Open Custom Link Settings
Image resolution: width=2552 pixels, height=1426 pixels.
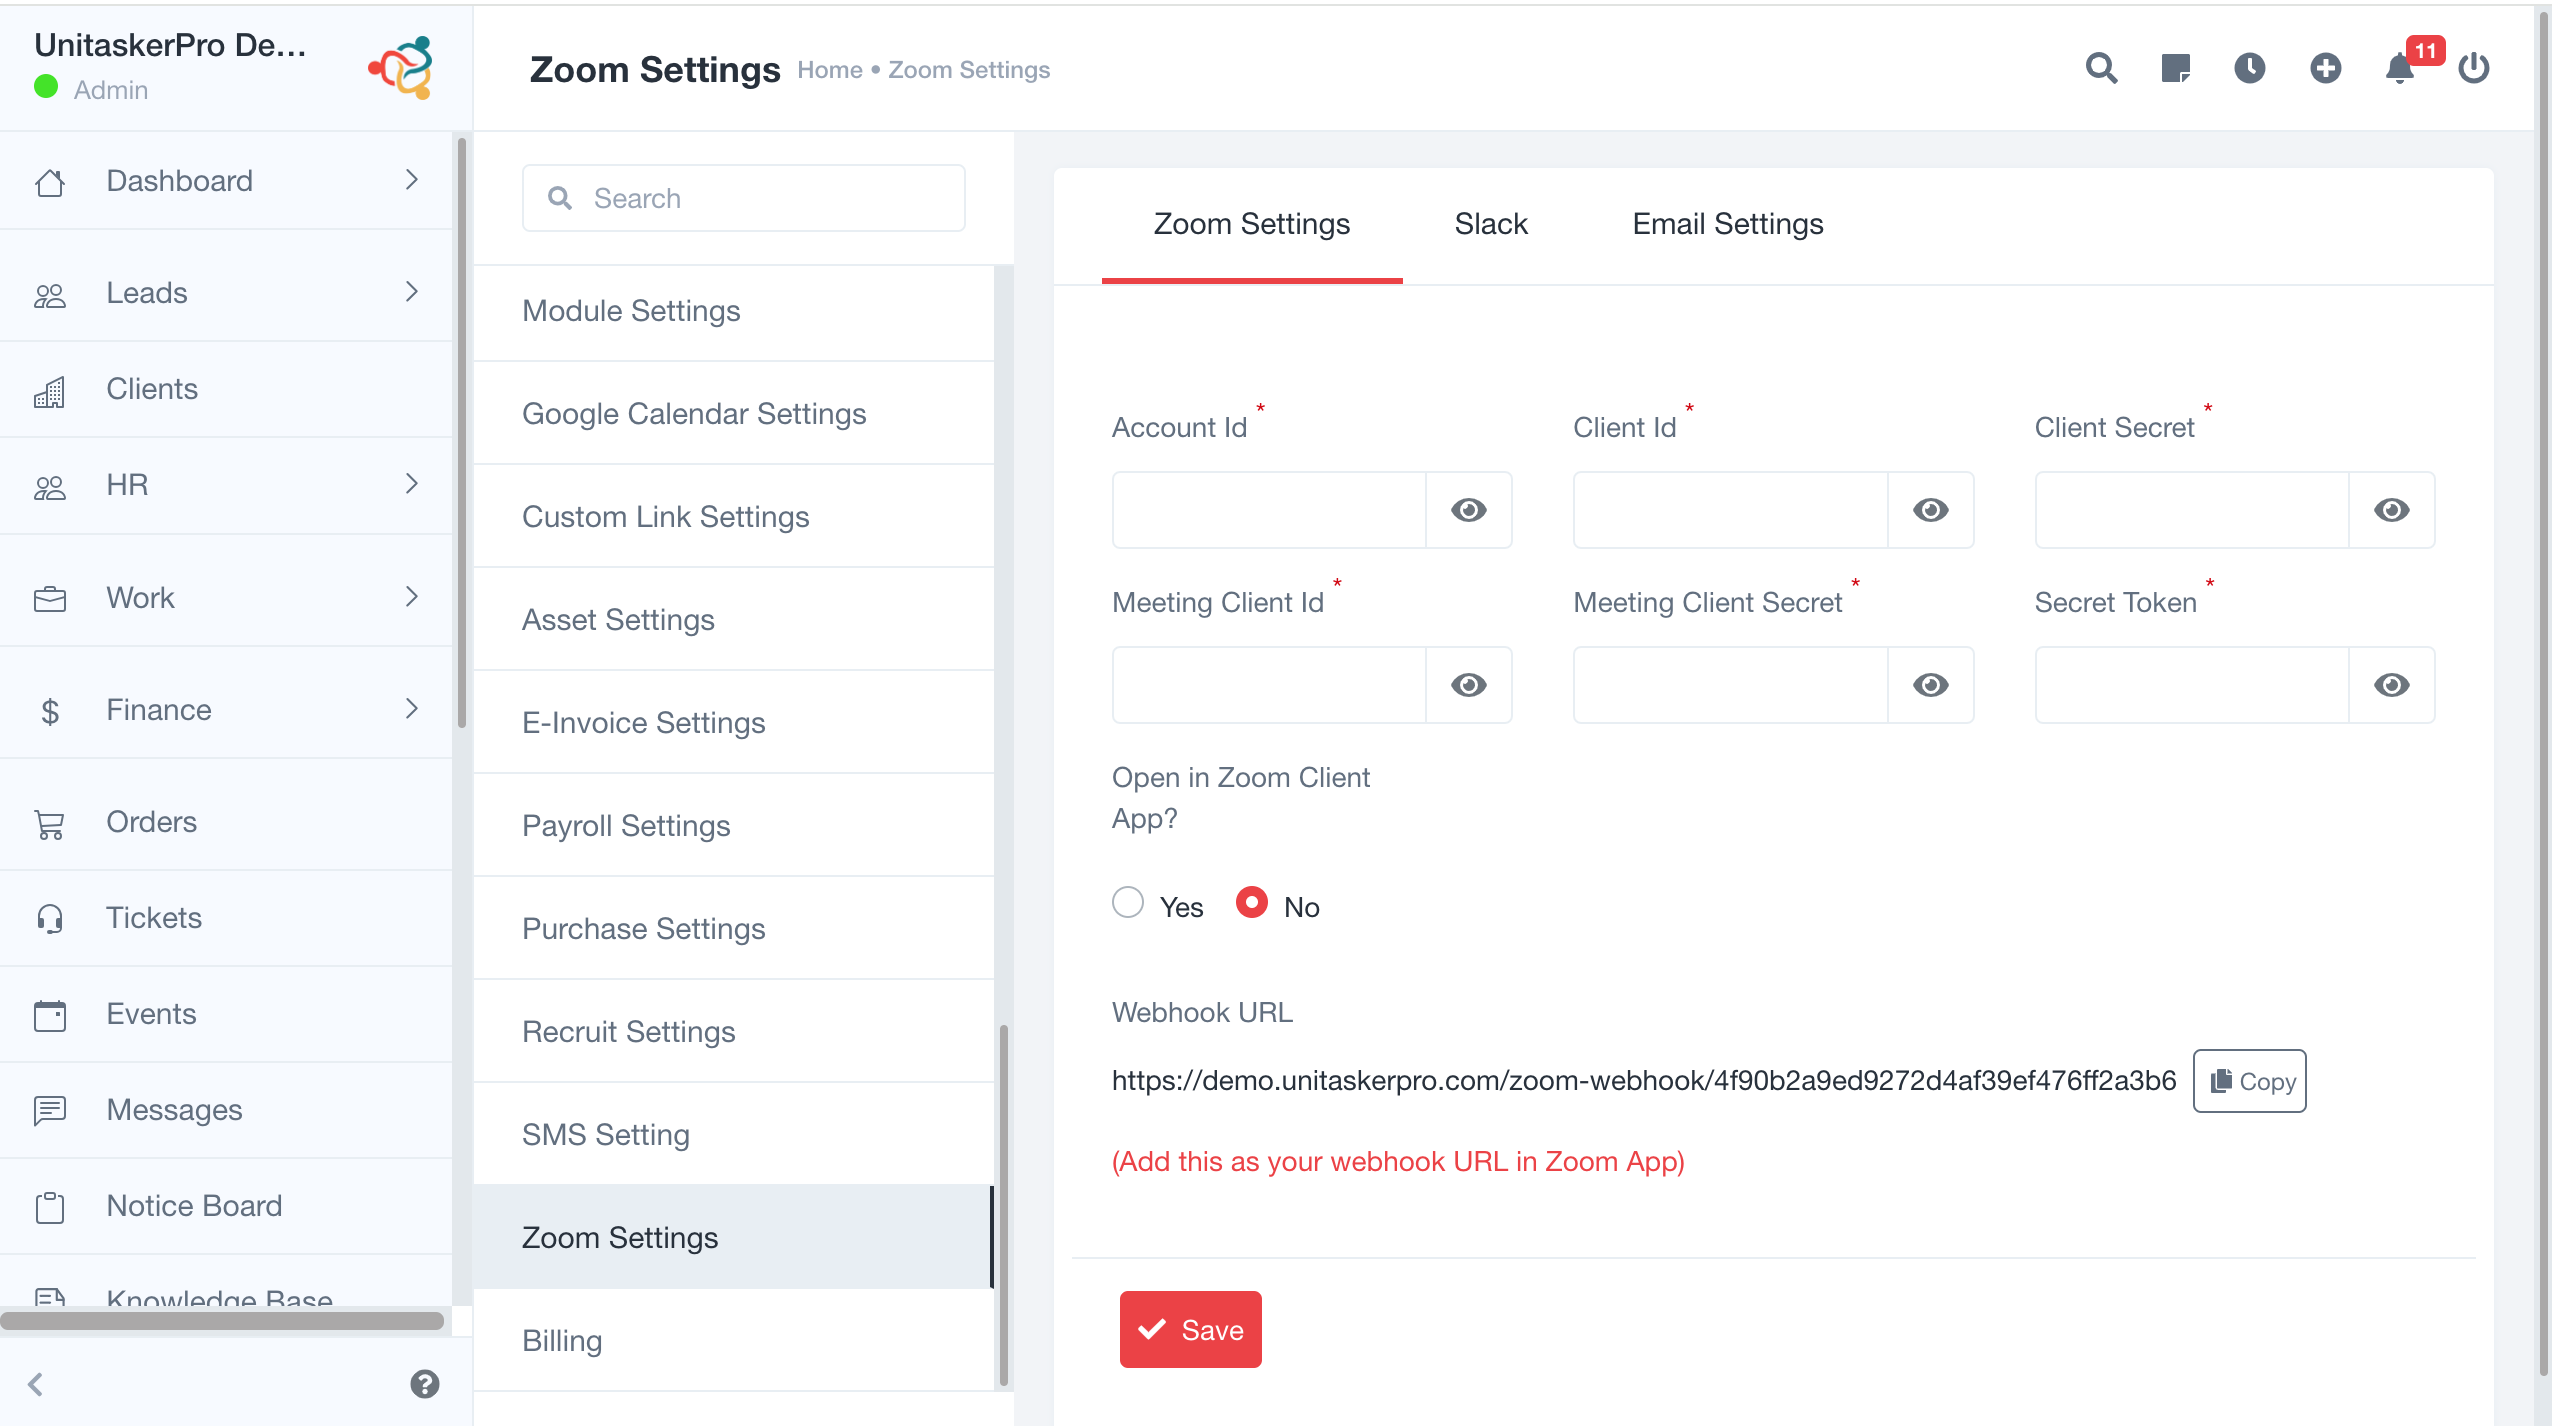(x=734, y=517)
